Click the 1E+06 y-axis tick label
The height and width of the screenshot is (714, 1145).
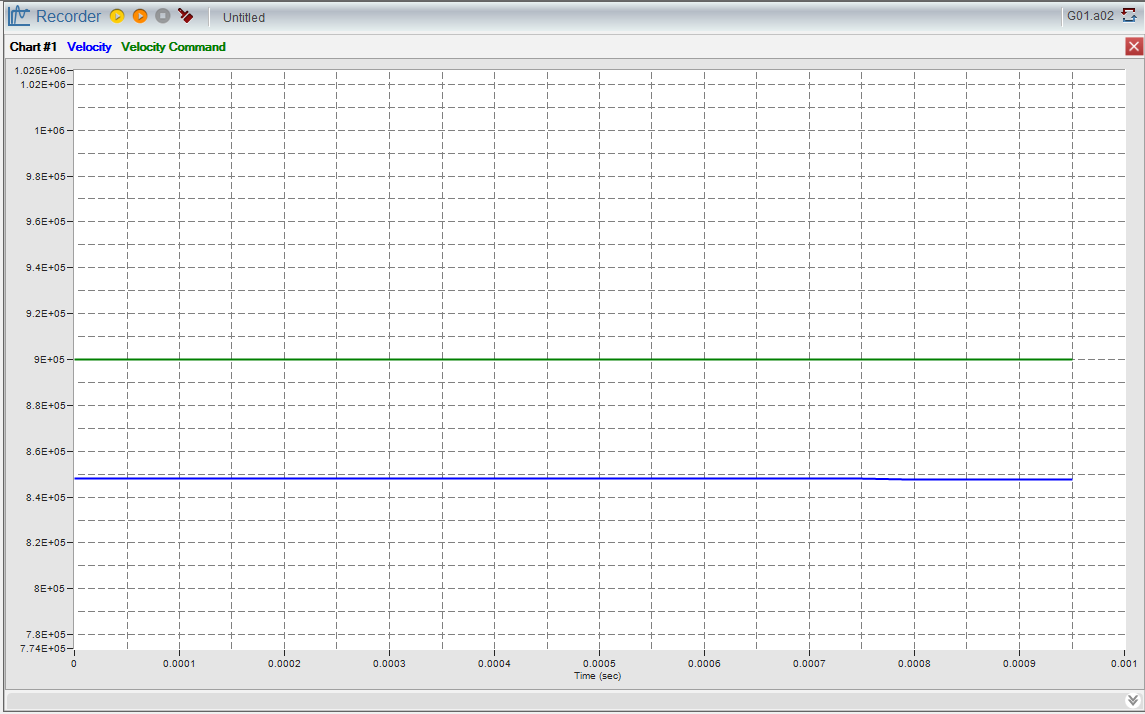pyautogui.click(x=51, y=131)
